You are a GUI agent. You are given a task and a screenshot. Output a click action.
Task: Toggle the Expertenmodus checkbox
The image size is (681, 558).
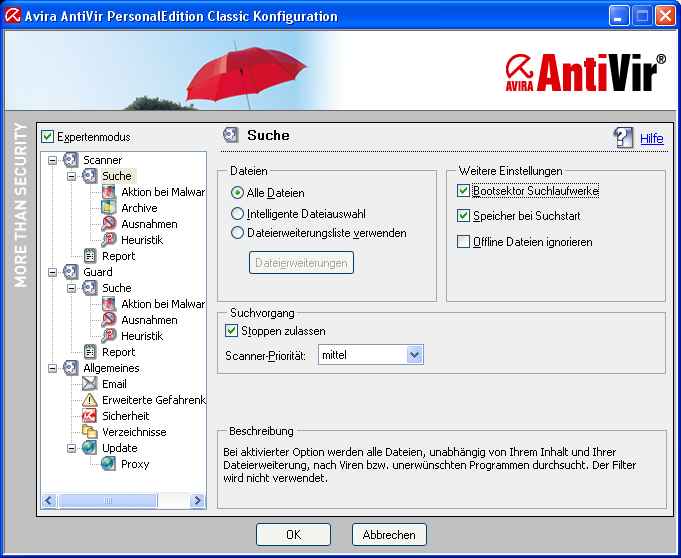[47, 136]
